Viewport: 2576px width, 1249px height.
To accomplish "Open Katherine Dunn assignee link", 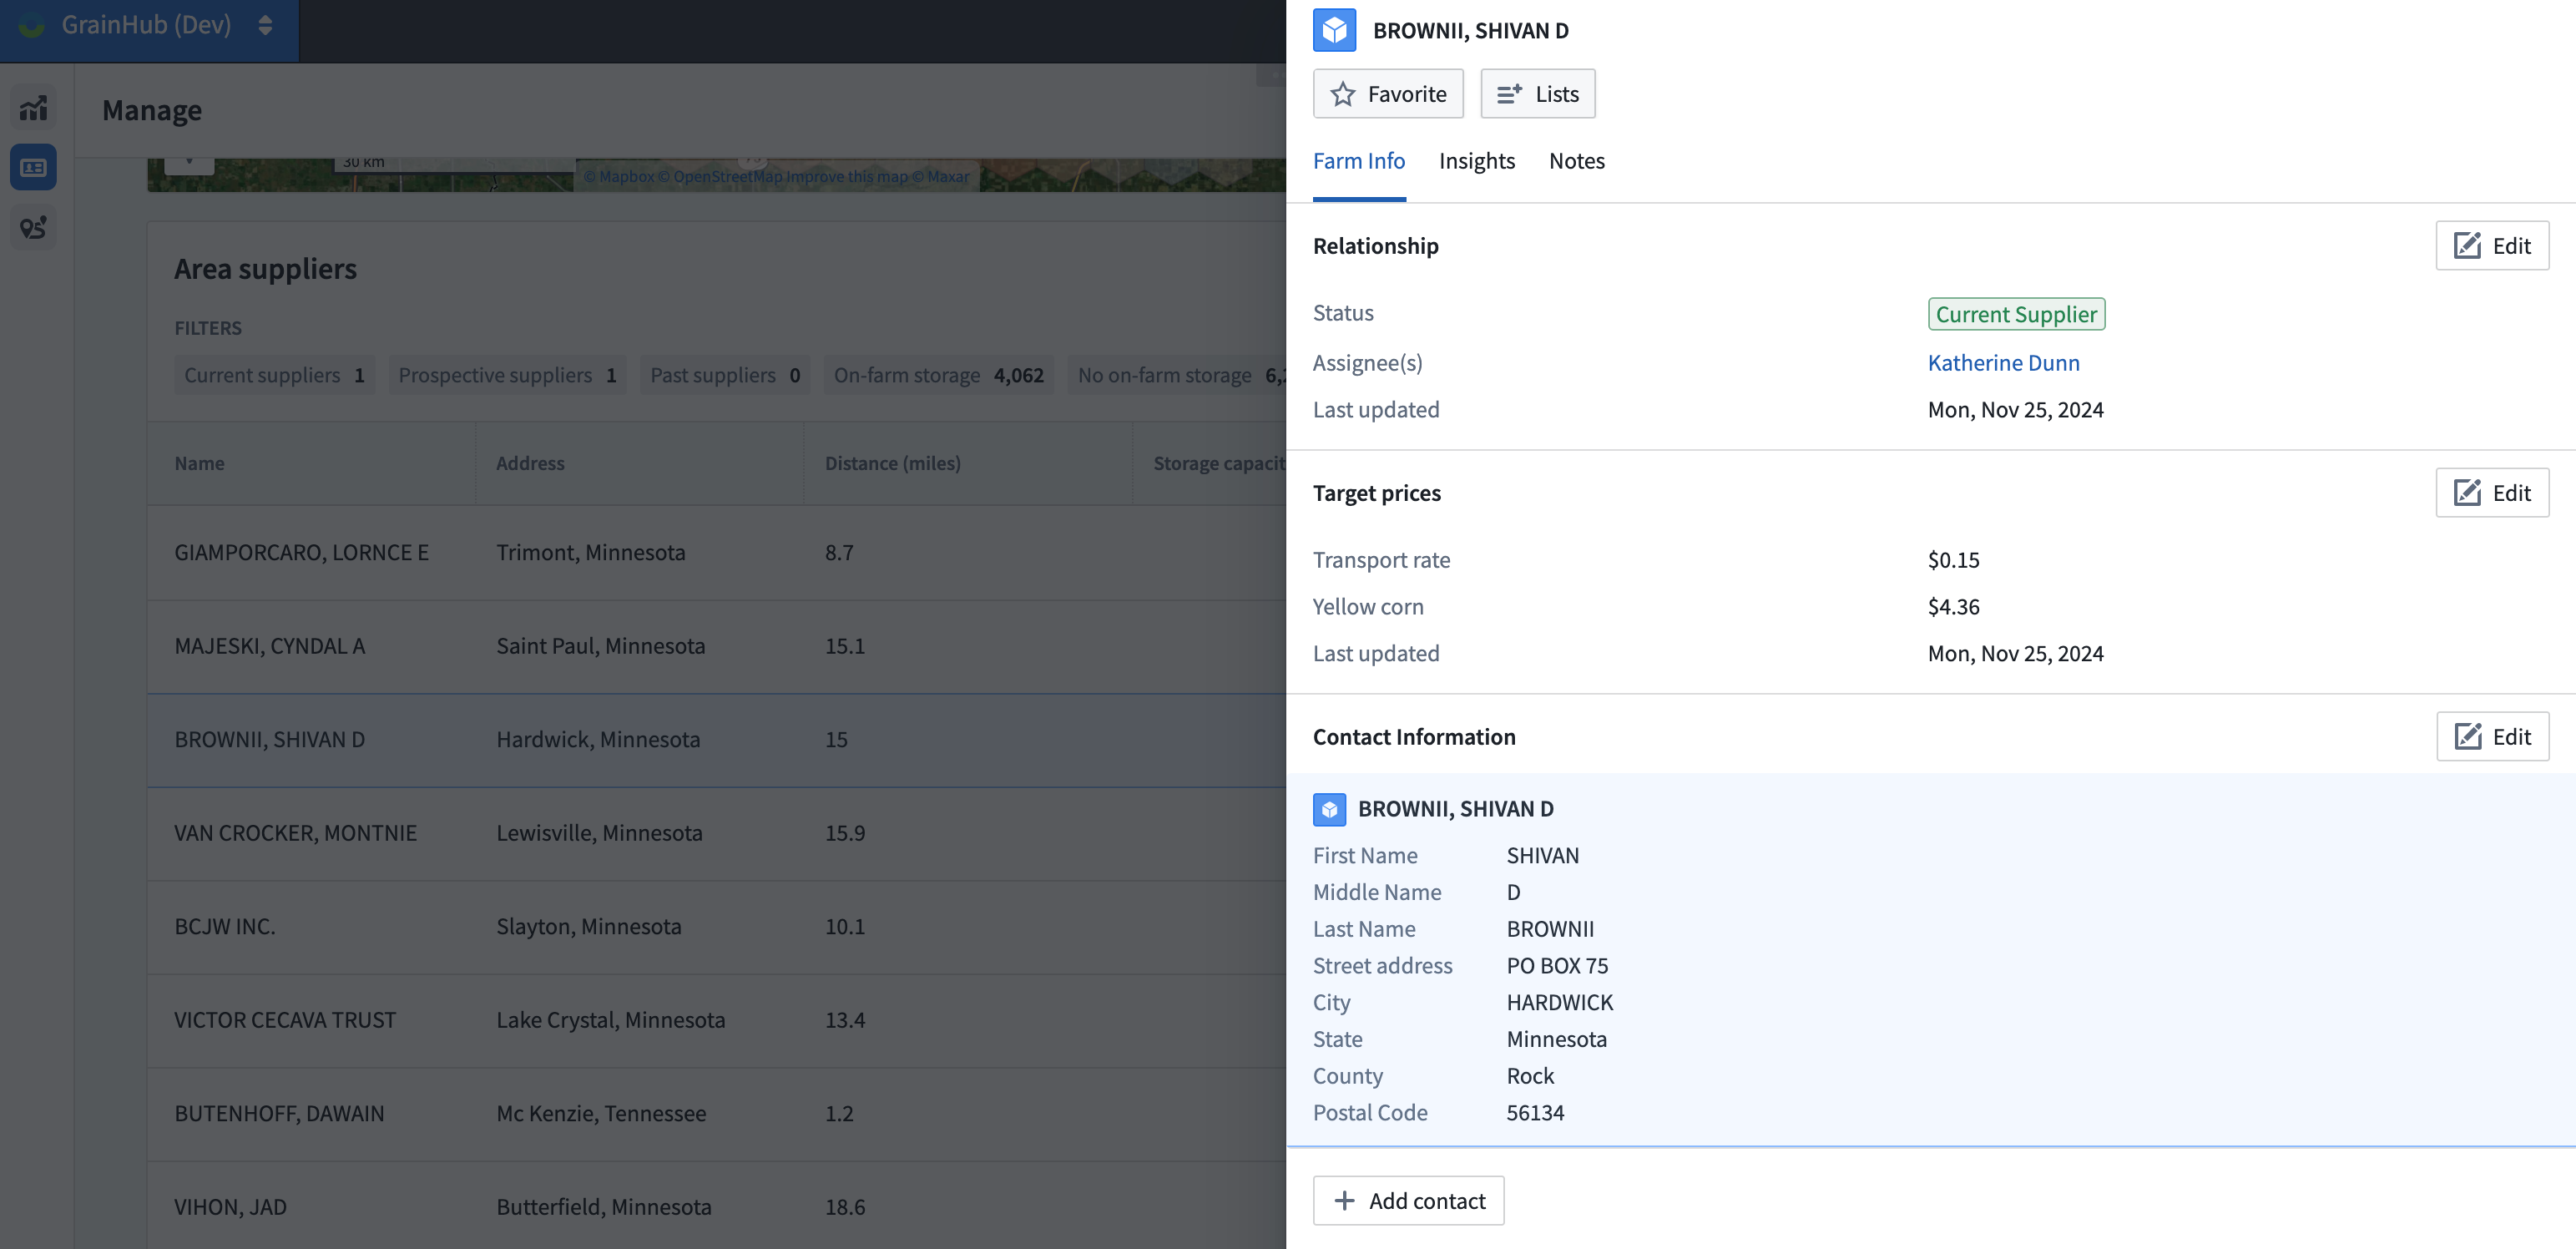I will [x=2003, y=363].
